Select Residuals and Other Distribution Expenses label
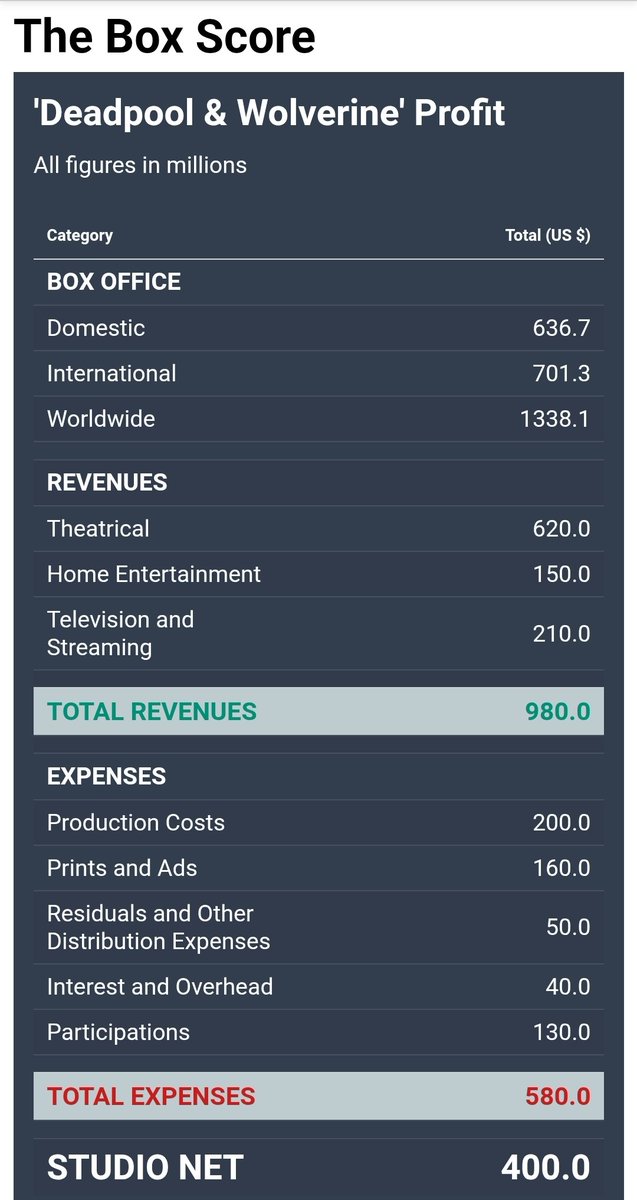 coord(159,927)
